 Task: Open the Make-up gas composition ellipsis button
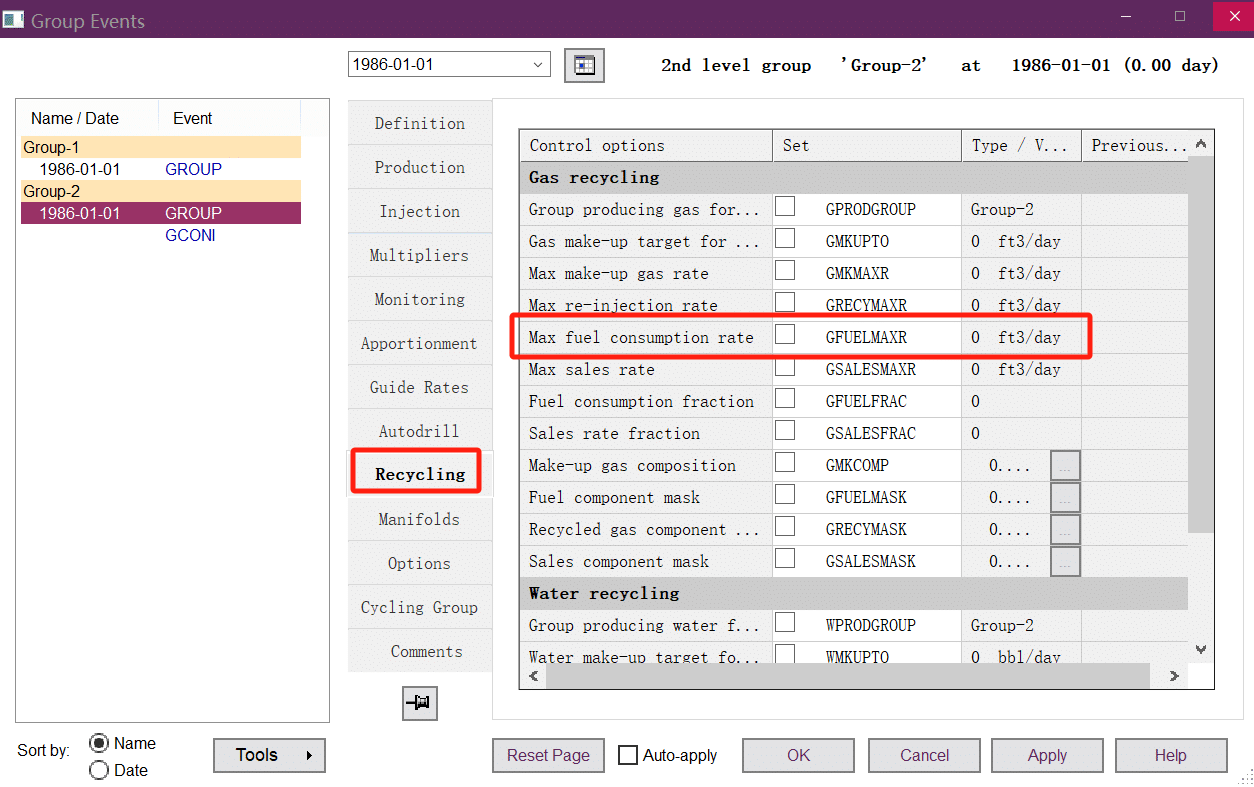[1065, 466]
